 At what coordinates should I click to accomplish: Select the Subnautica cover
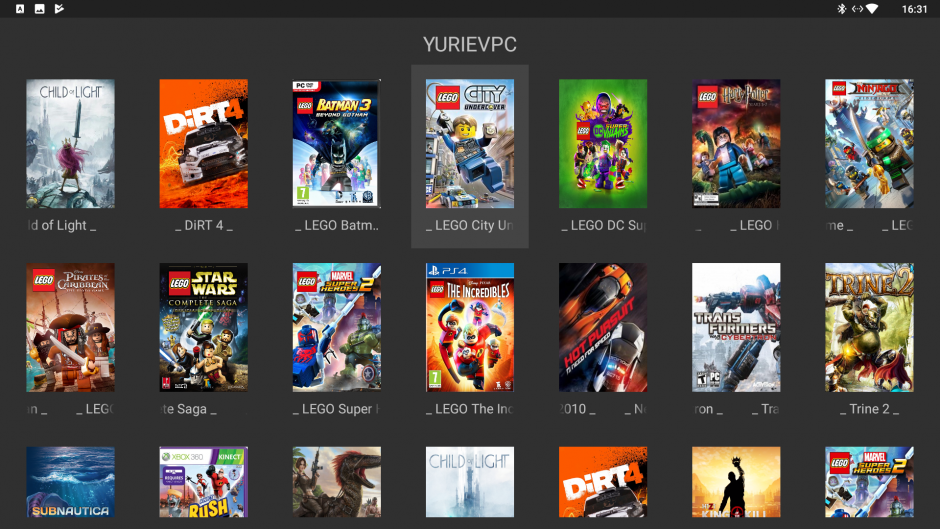70,482
